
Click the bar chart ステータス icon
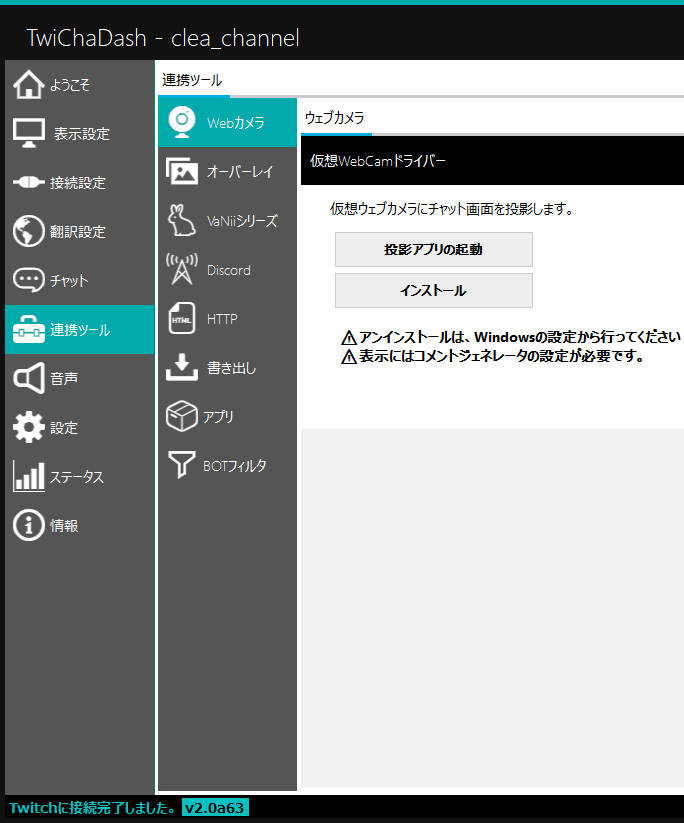click(x=28, y=476)
